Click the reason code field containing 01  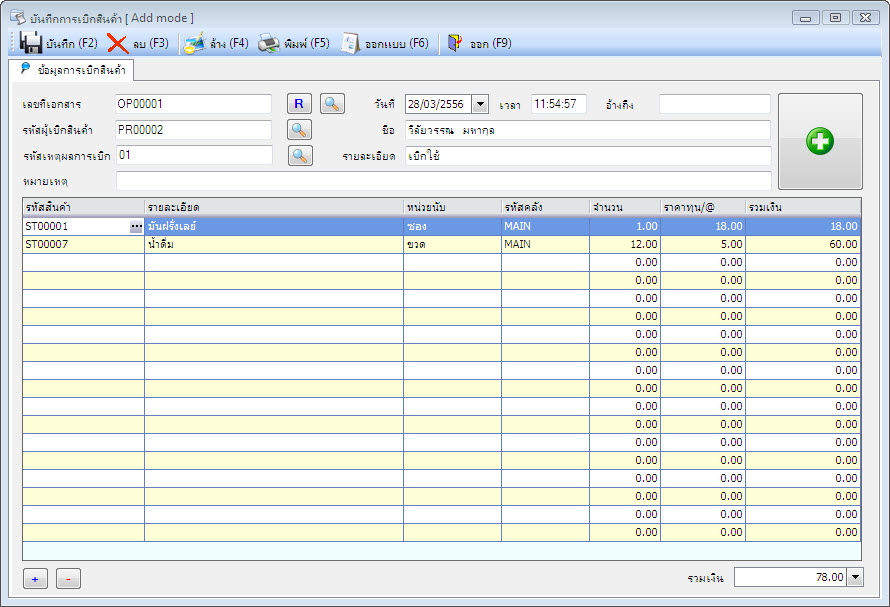click(x=194, y=155)
